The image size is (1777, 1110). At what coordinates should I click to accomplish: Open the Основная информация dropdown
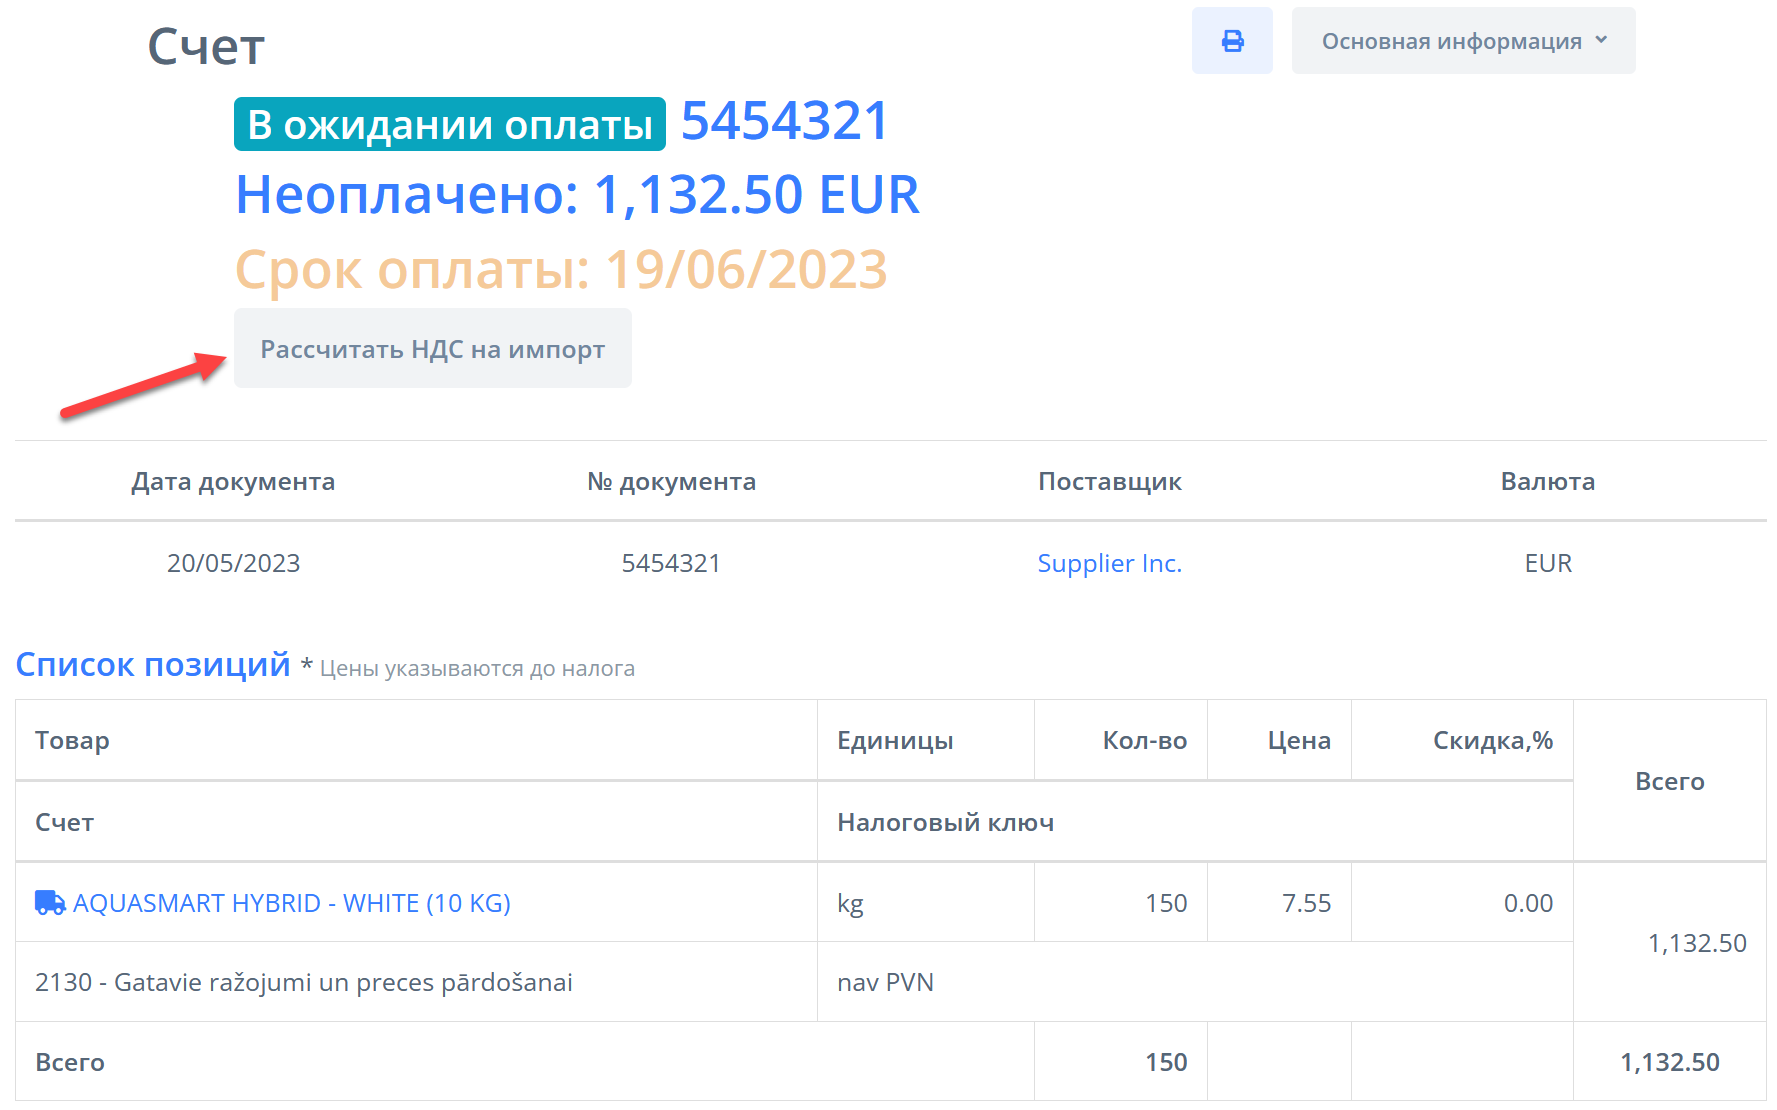point(1451,41)
